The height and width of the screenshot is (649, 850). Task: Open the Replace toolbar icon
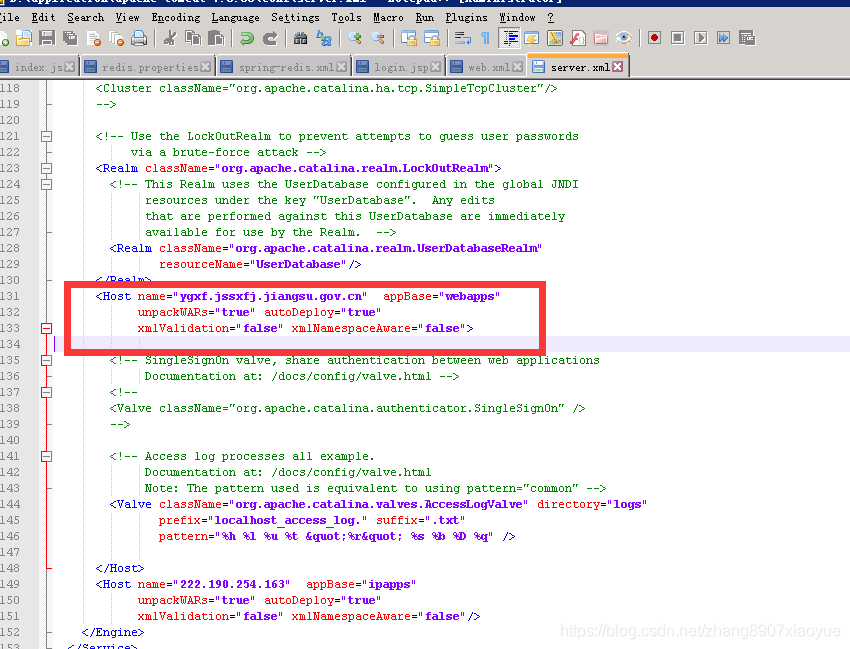[x=324, y=38]
